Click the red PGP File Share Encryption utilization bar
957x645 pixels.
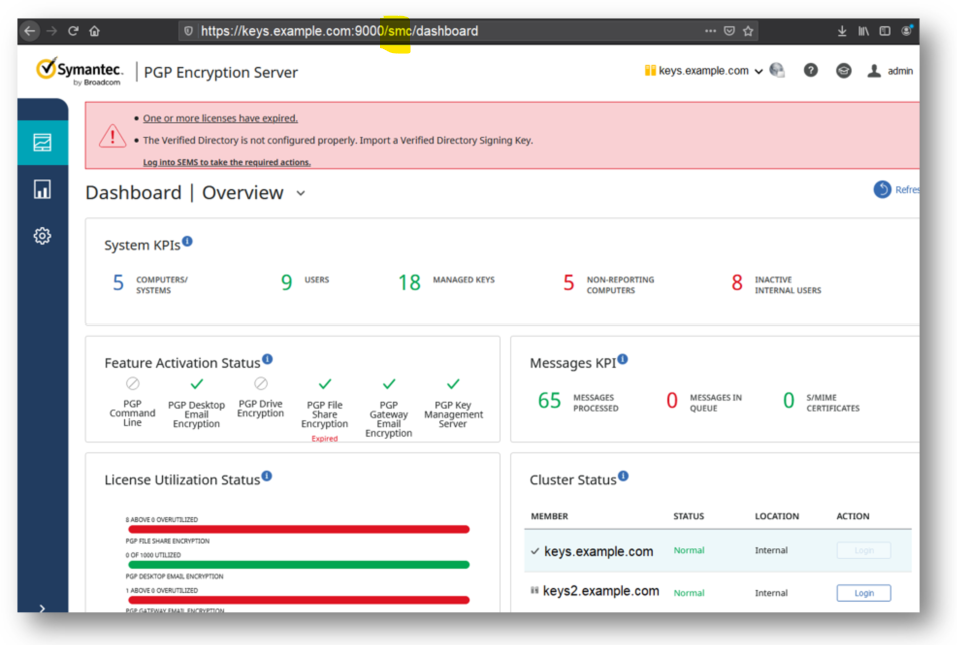tap(298, 529)
